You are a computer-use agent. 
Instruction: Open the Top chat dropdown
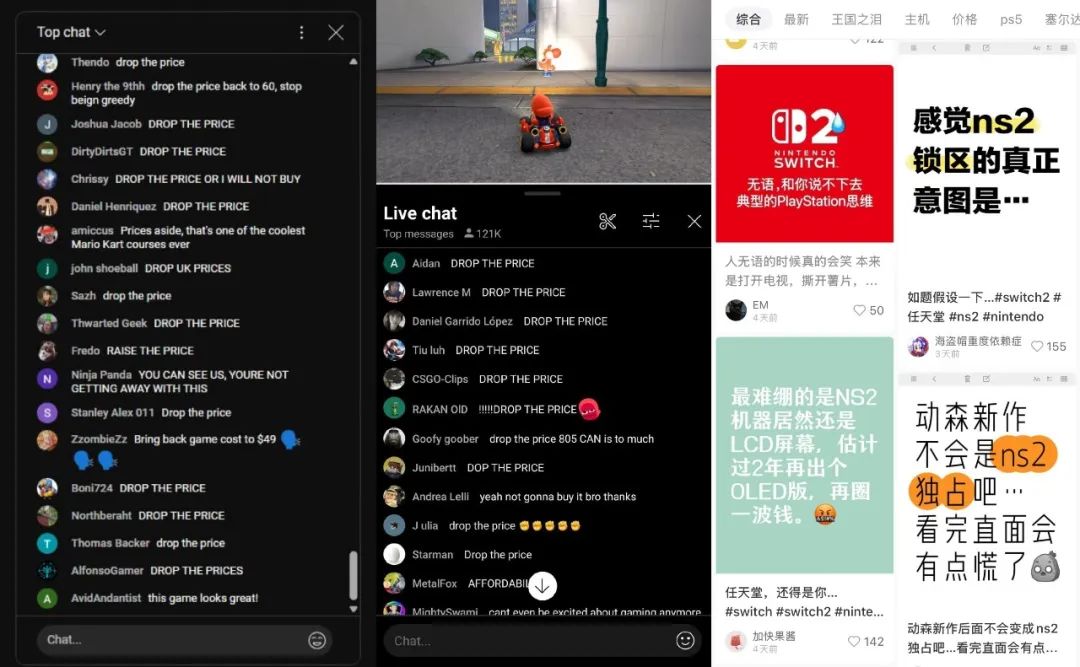pos(71,32)
